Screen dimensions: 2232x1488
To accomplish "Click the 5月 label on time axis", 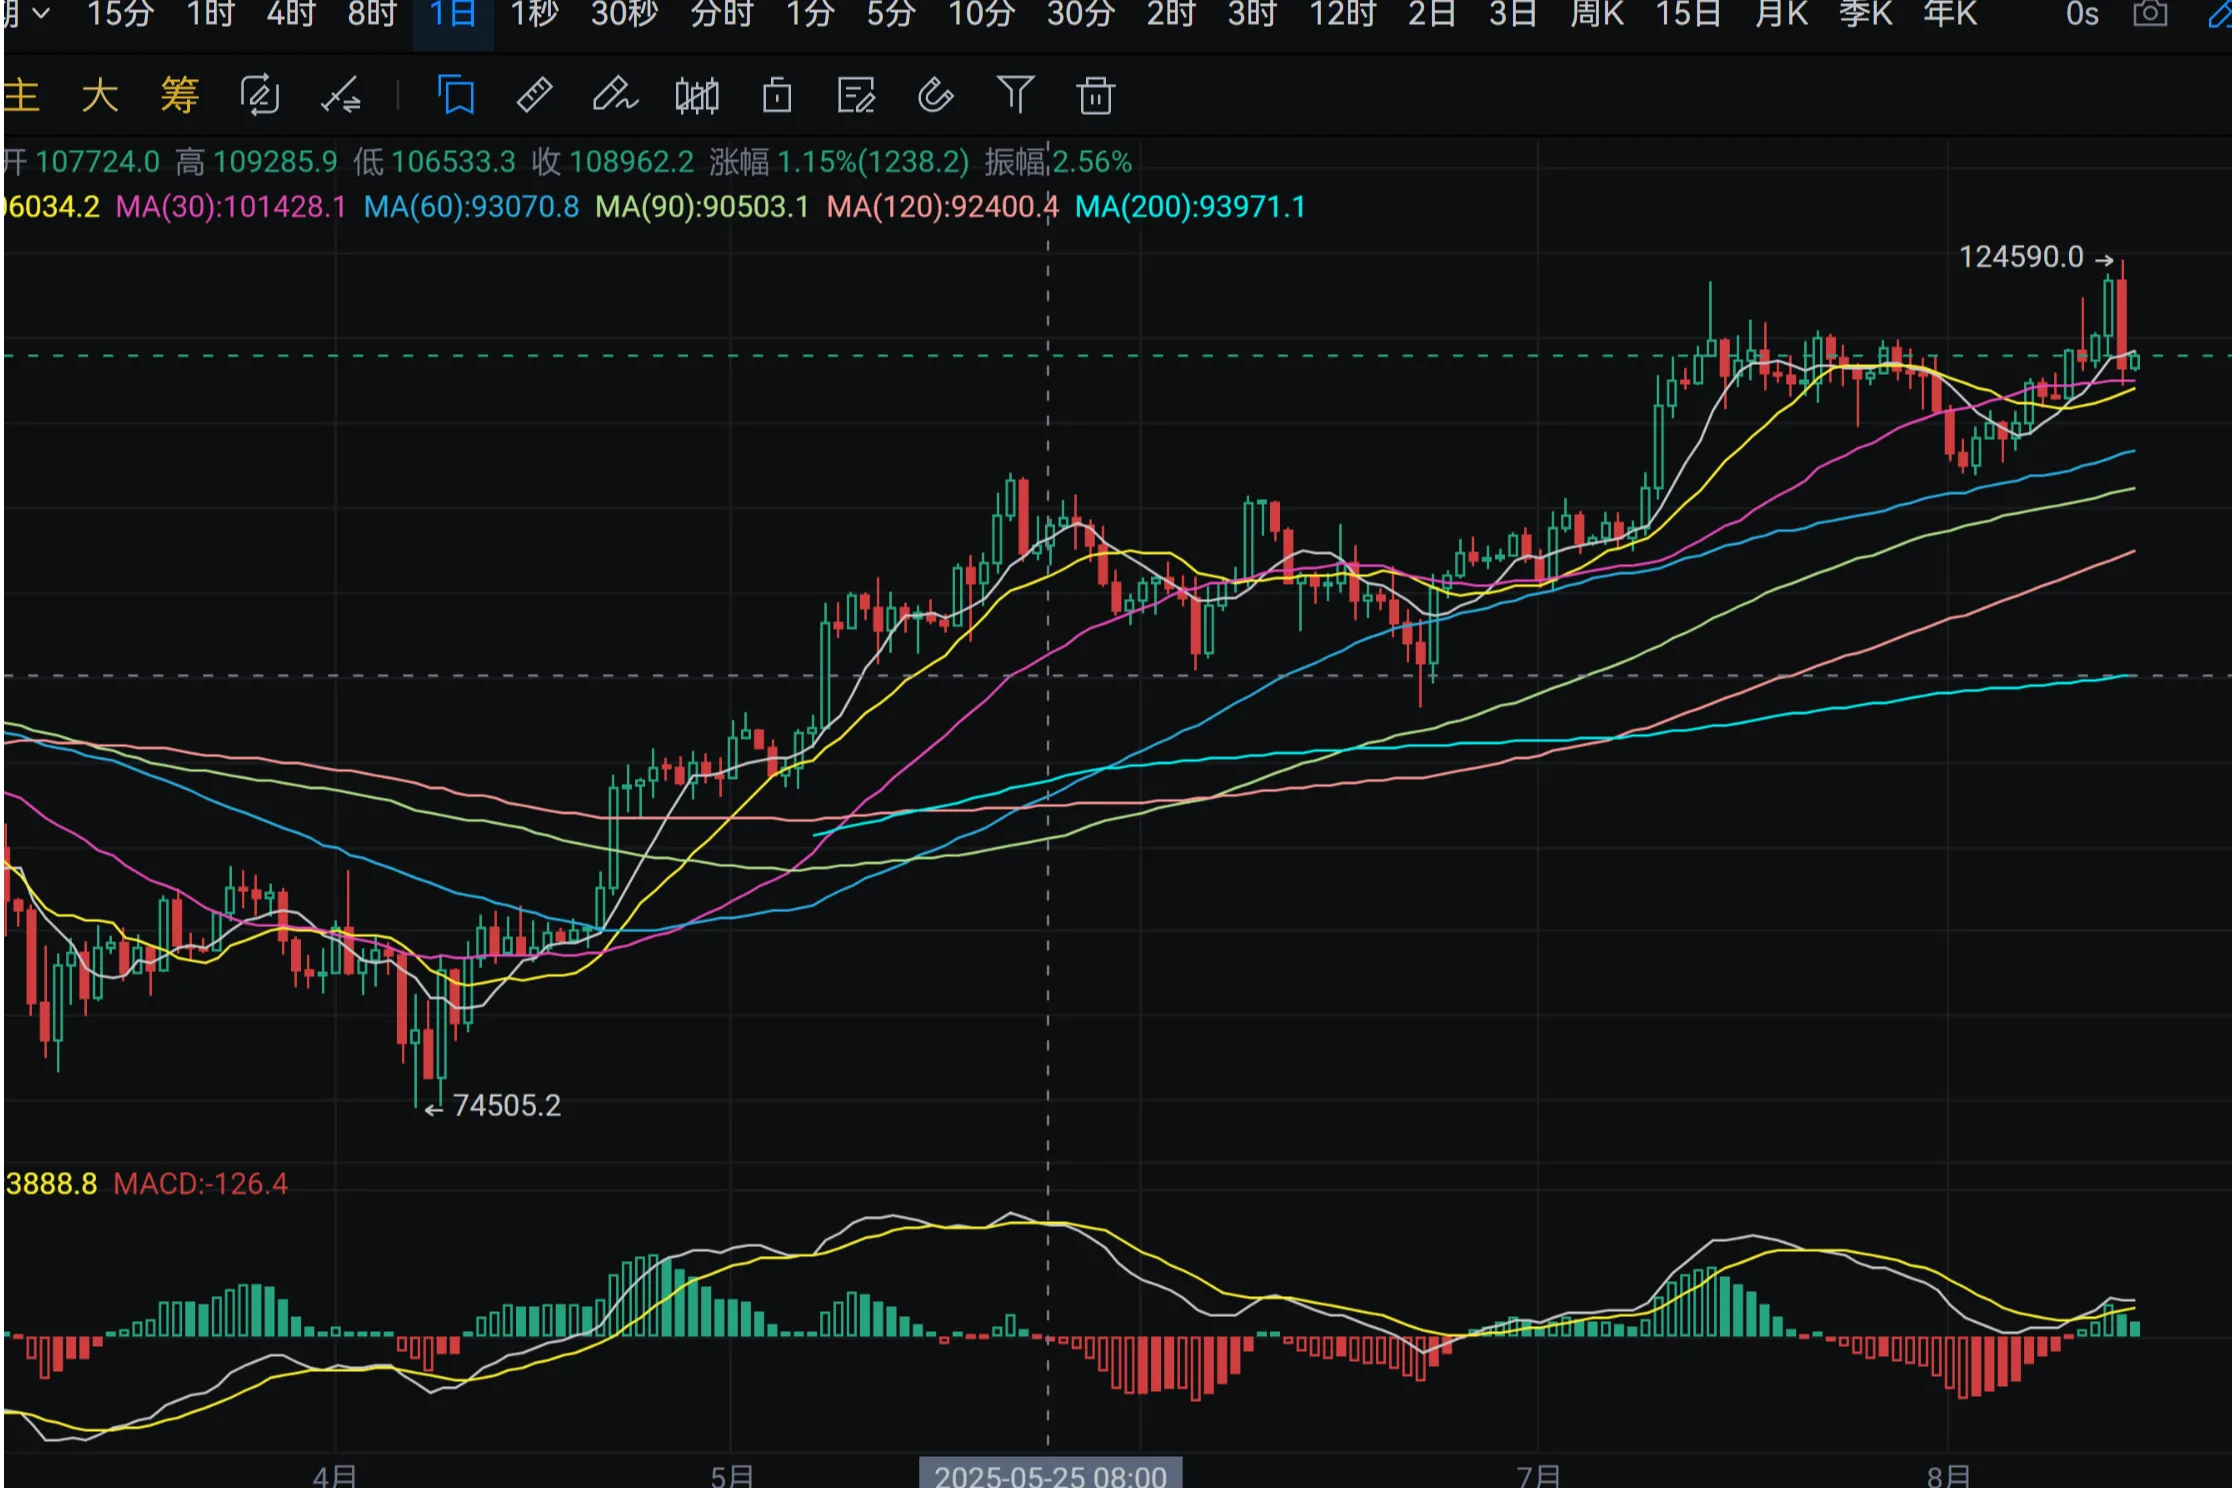I will tap(733, 1476).
